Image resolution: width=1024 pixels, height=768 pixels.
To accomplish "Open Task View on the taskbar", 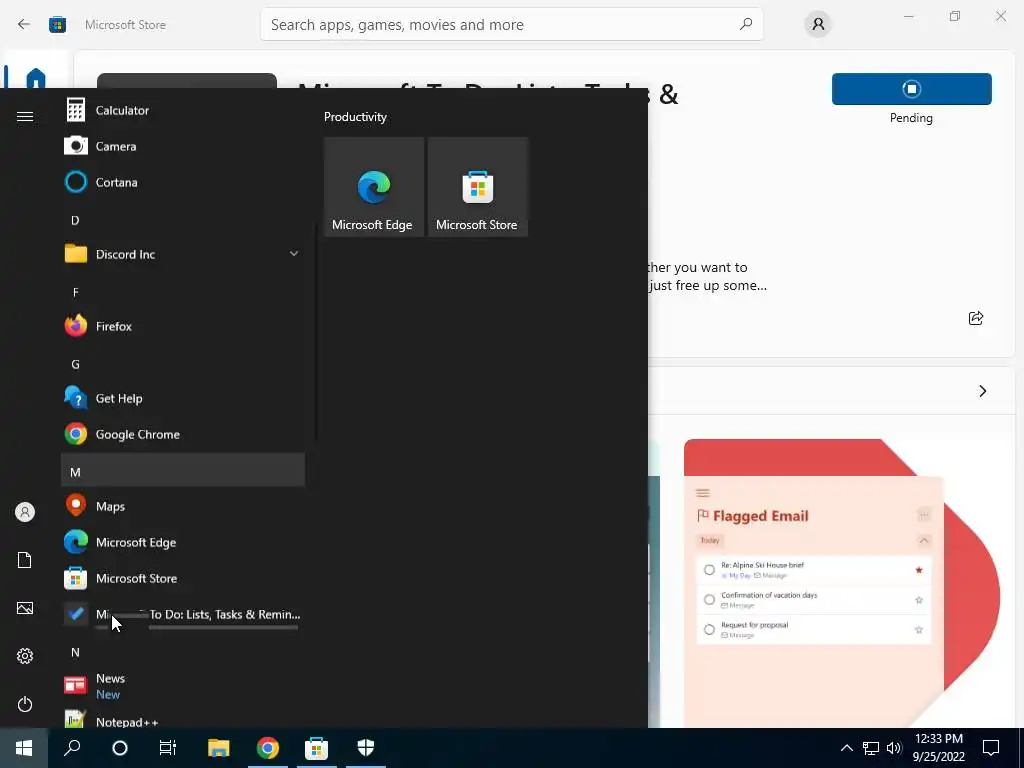I will pos(168,748).
